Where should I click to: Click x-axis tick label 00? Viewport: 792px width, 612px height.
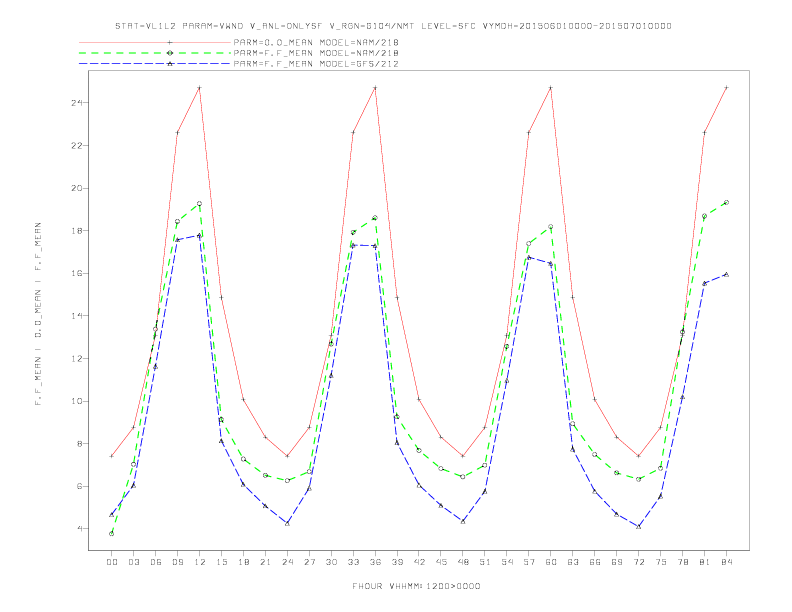point(112,562)
